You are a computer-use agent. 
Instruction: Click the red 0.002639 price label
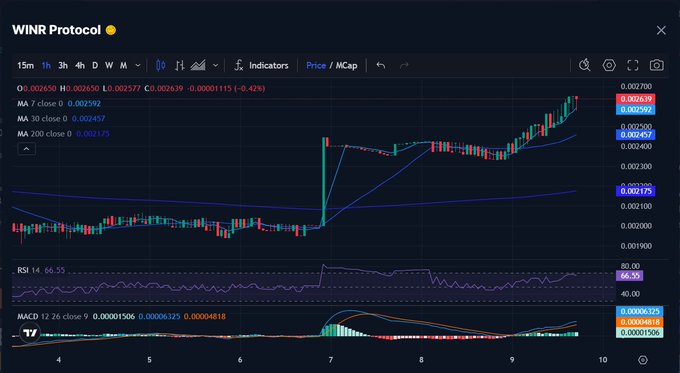(x=635, y=99)
